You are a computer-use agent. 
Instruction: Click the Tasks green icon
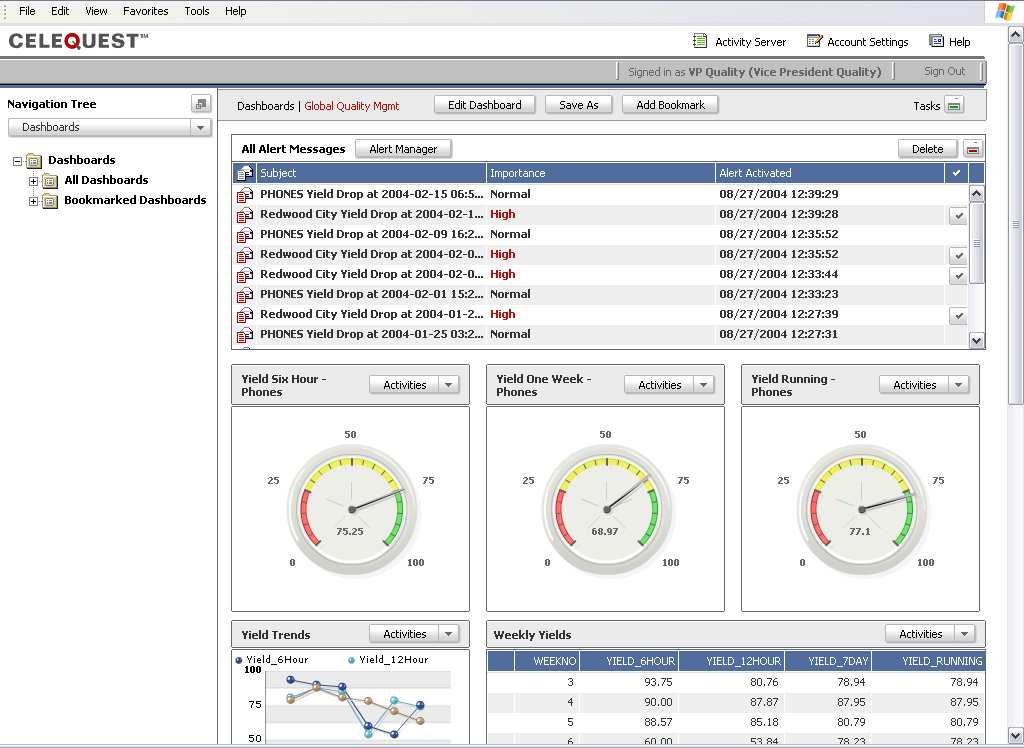[x=954, y=105]
